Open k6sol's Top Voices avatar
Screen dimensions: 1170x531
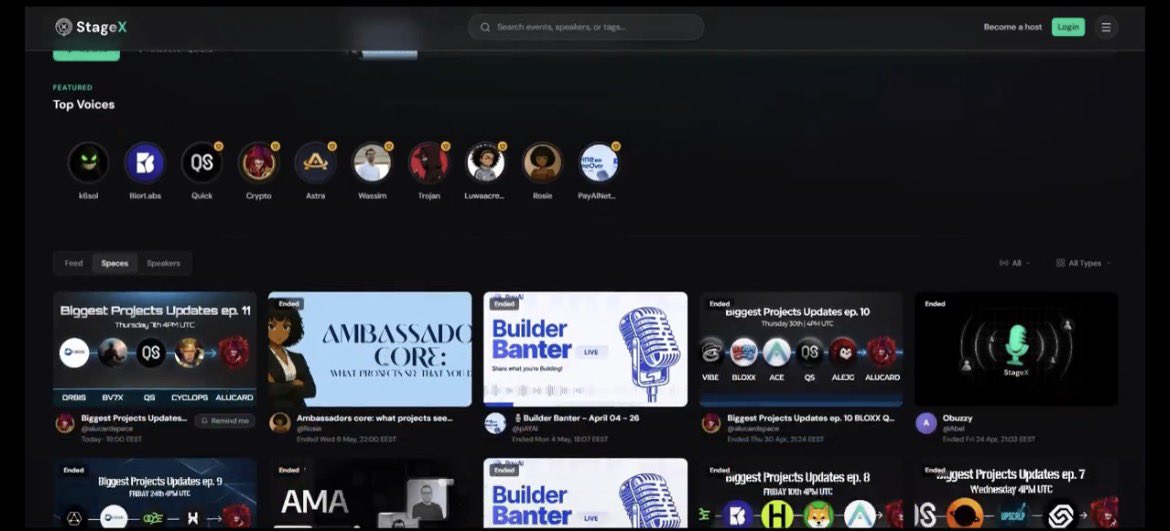89,163
